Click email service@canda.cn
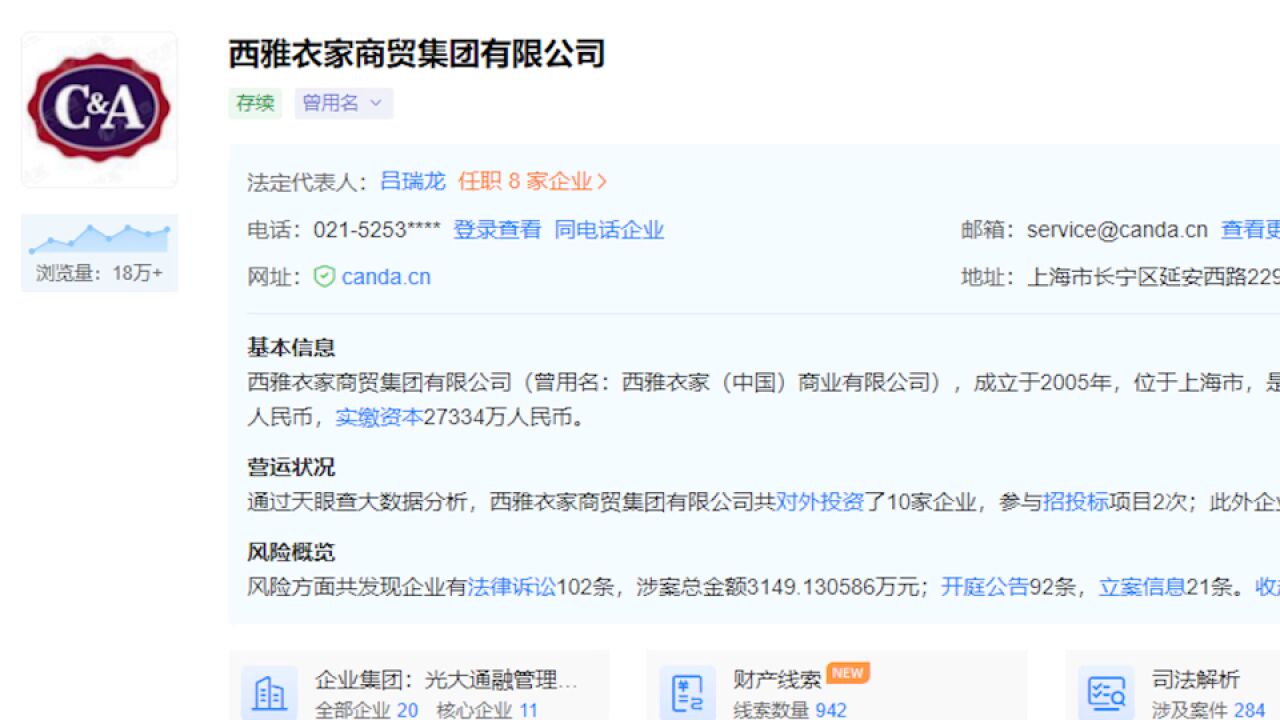 pyautogui.click(x=1117, y=230)
